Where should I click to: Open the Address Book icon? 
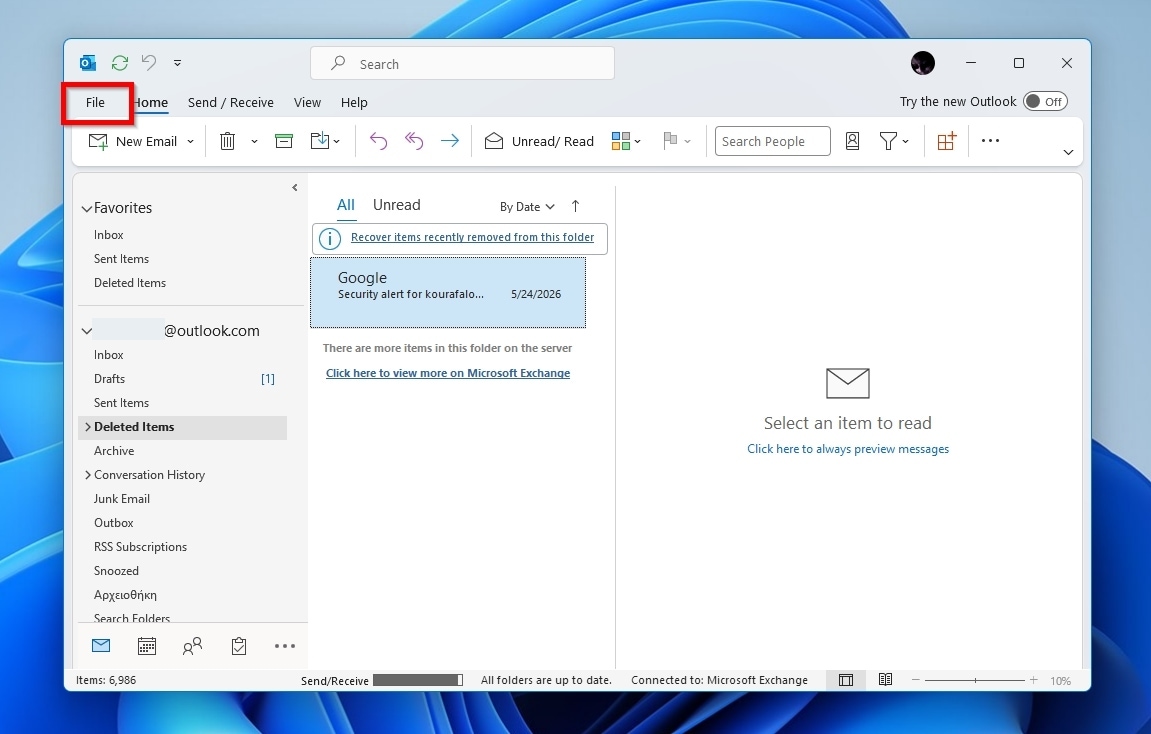[852, 141]
